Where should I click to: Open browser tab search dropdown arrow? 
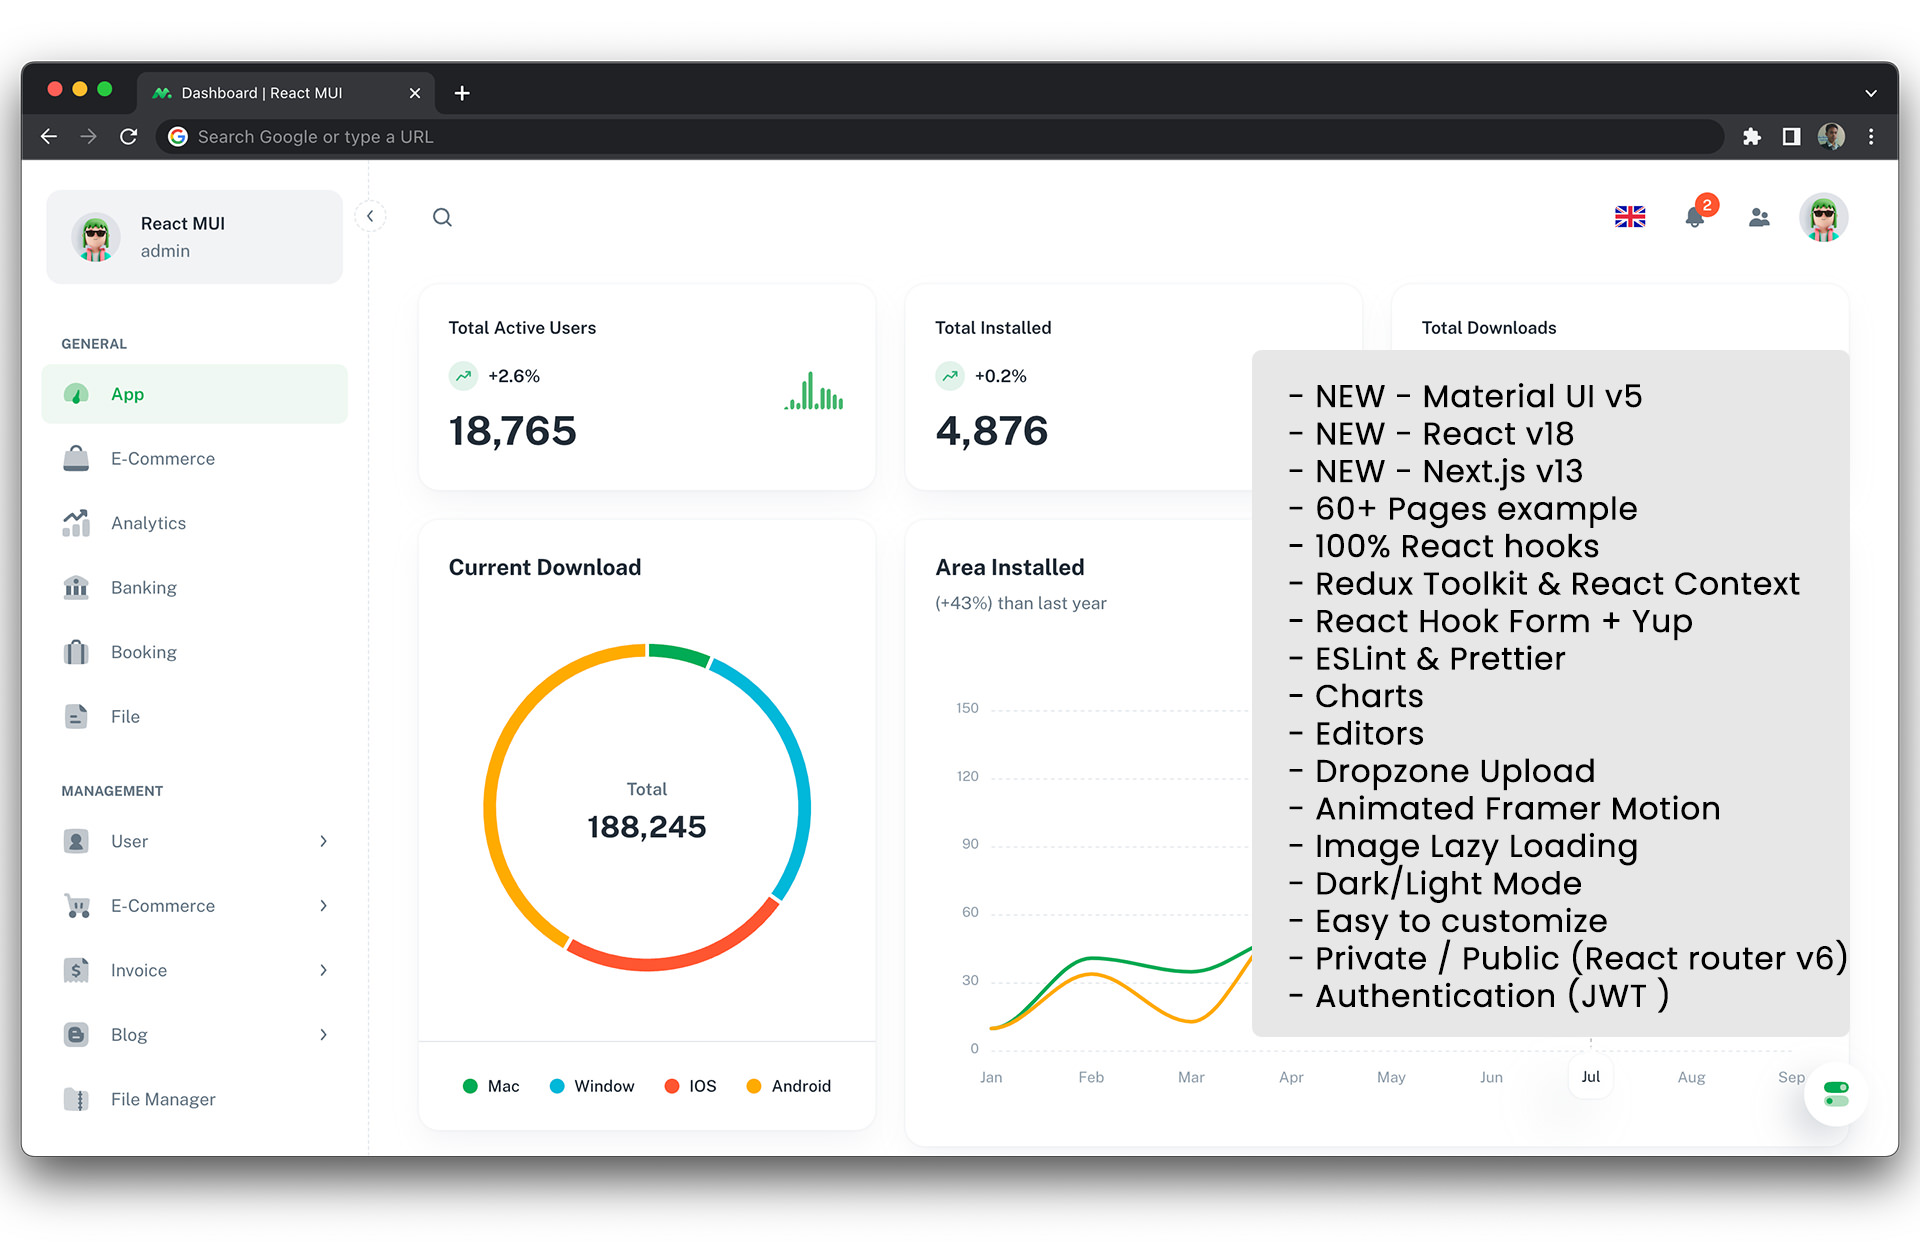pos(1870,93)
